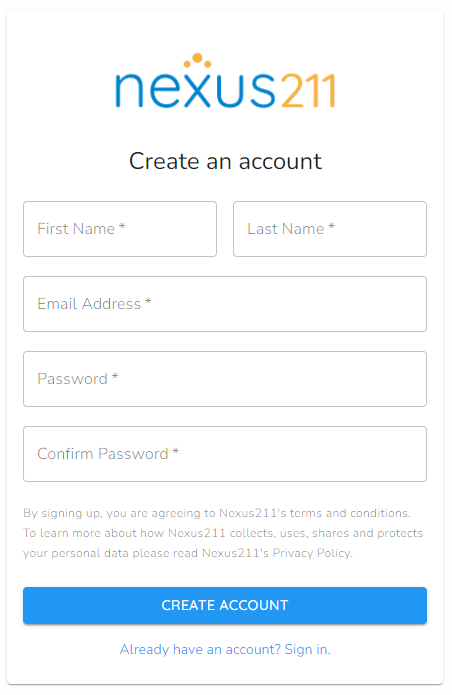Submit with the CREATE ACCOUNT button
Viewport: 452px width, 695px height.
point(225,605)
